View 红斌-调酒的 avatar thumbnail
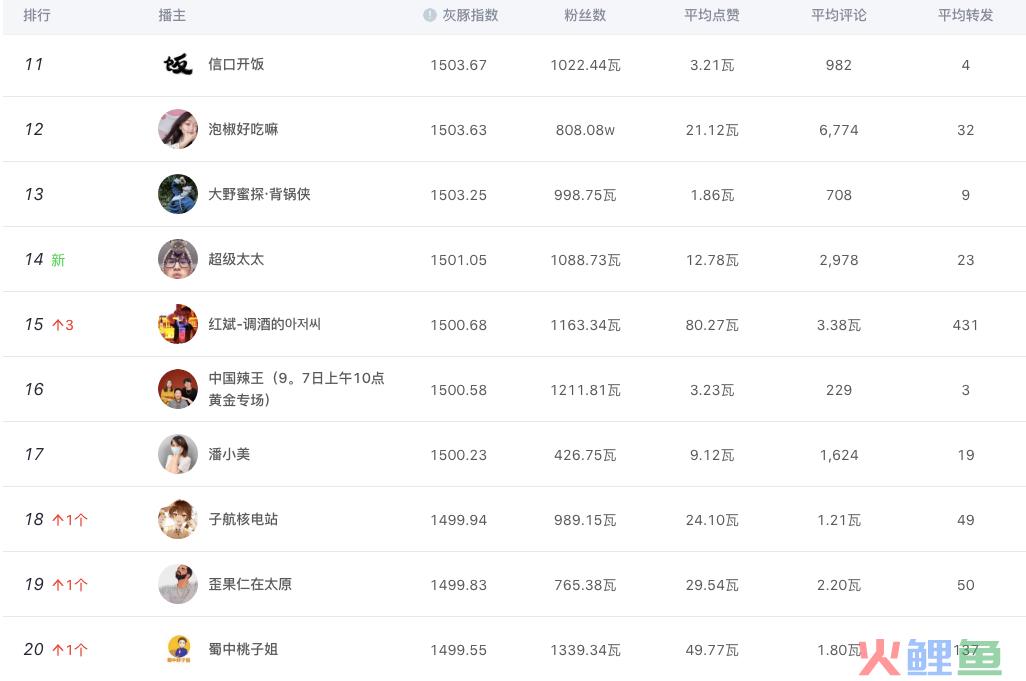Viewport: 1026px width, 681px height. (178, 324)
